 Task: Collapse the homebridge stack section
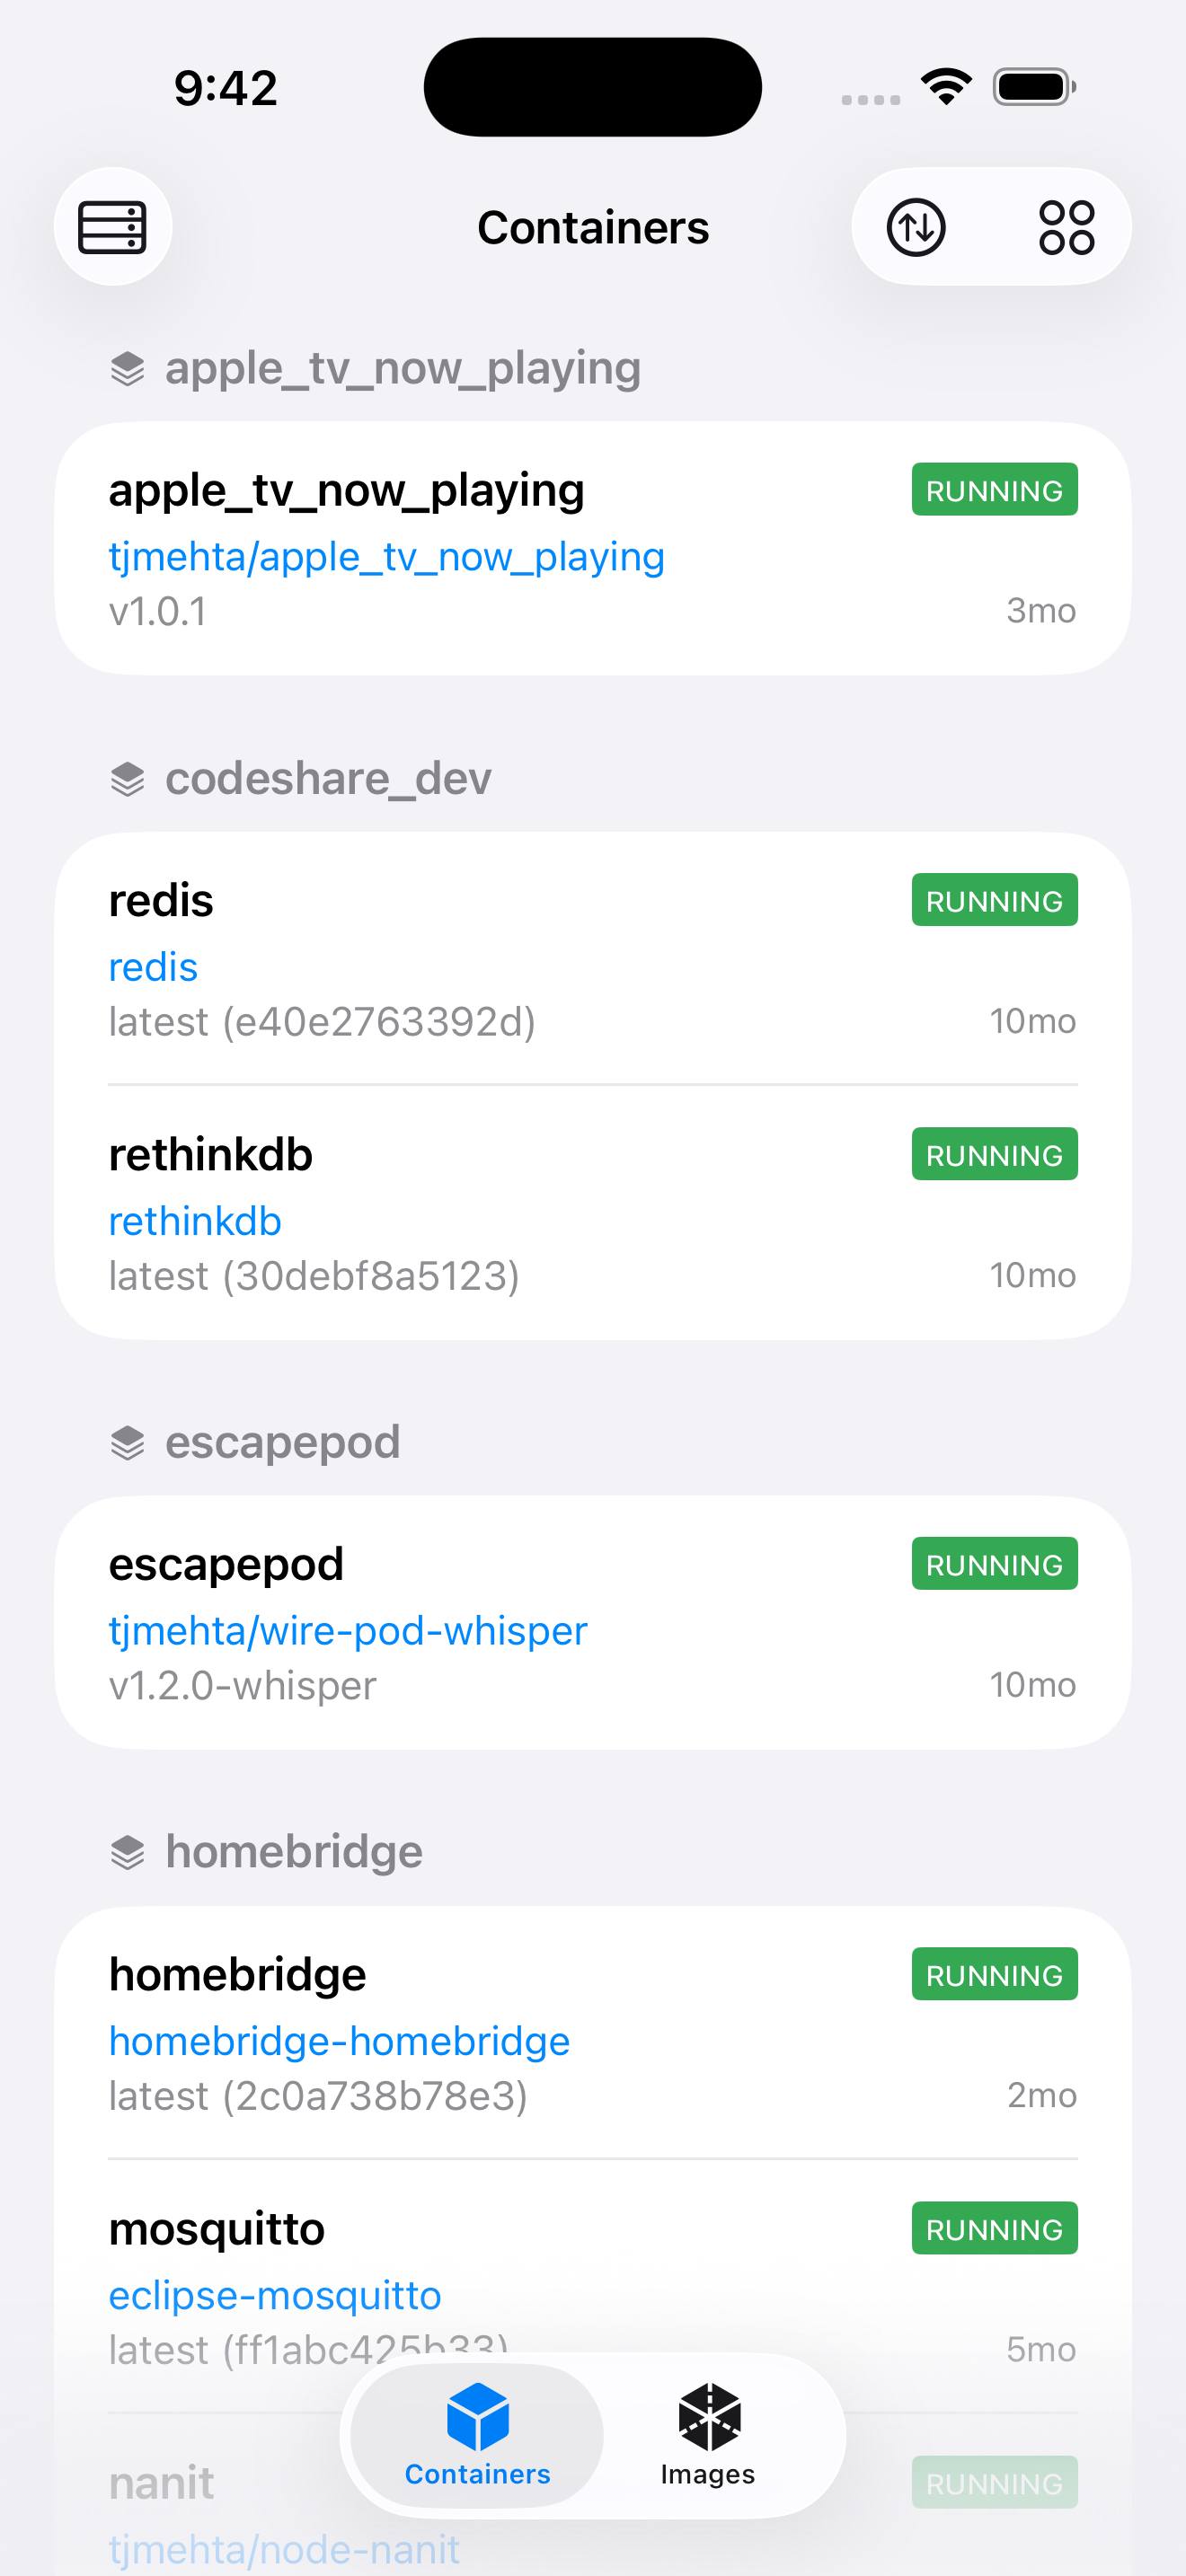[295, 1851]
